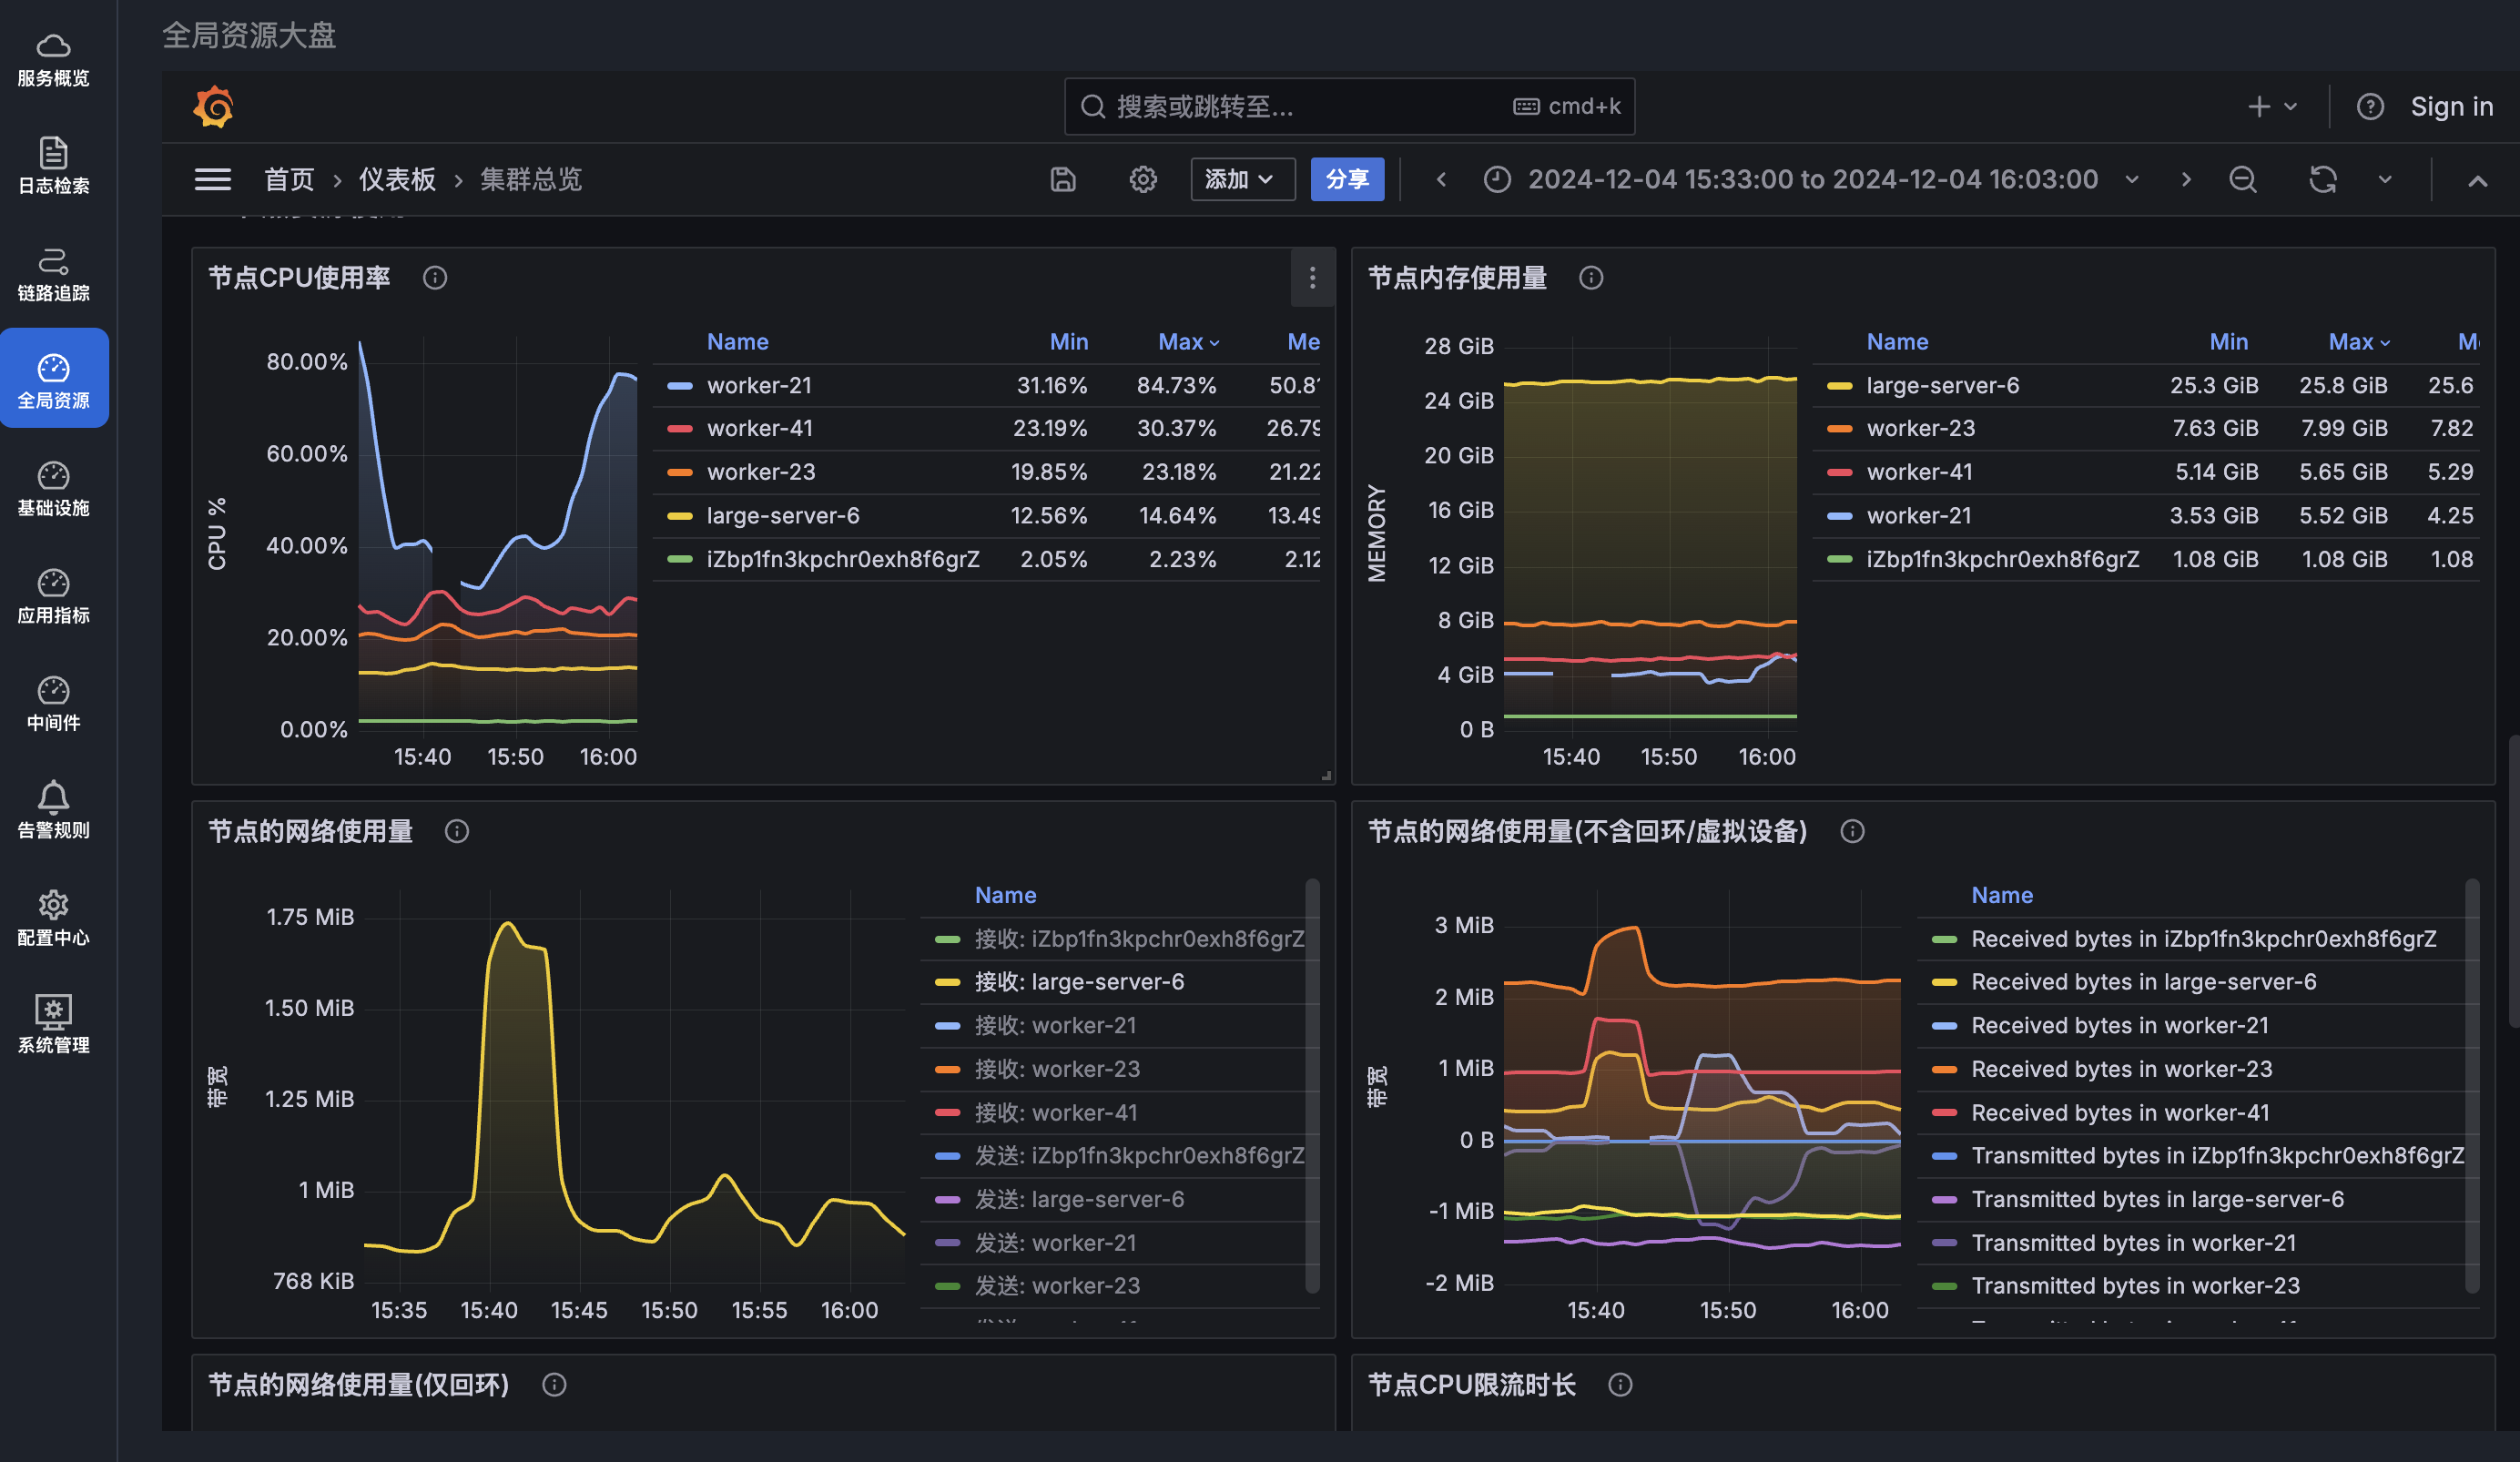
Task: Open refresh interval dropdown arrow
Action: (2385, 179)
